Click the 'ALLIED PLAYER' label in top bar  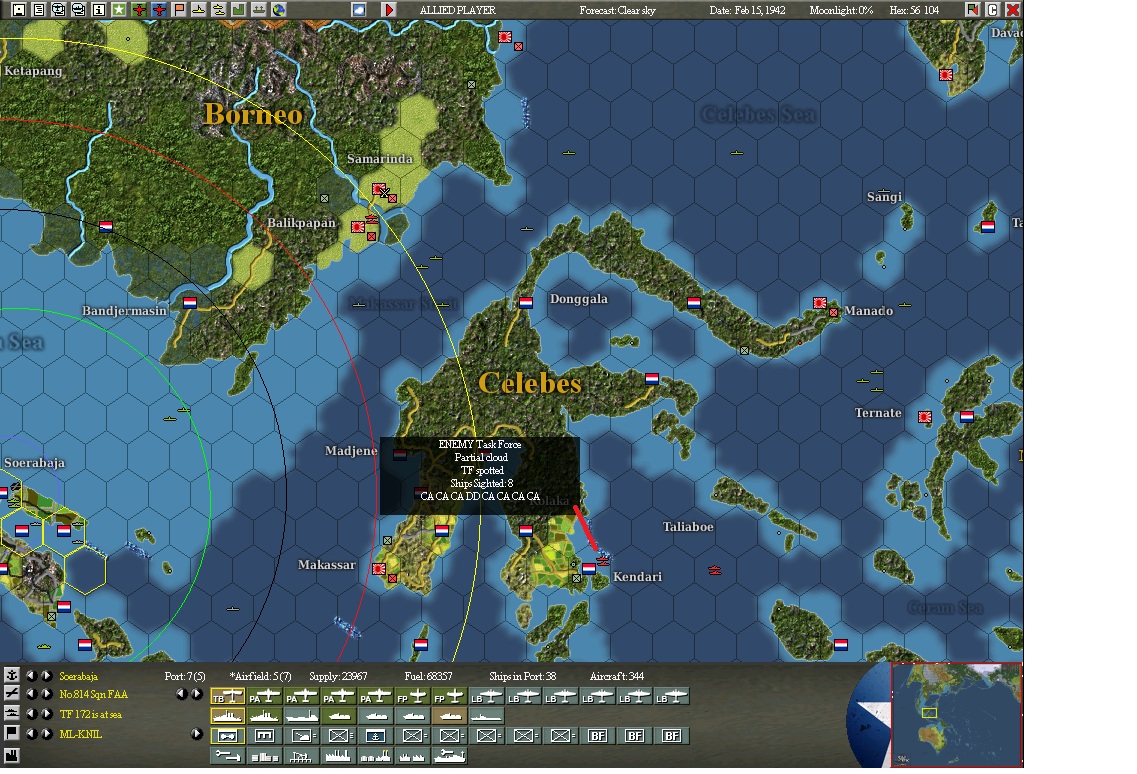(458, 10)
